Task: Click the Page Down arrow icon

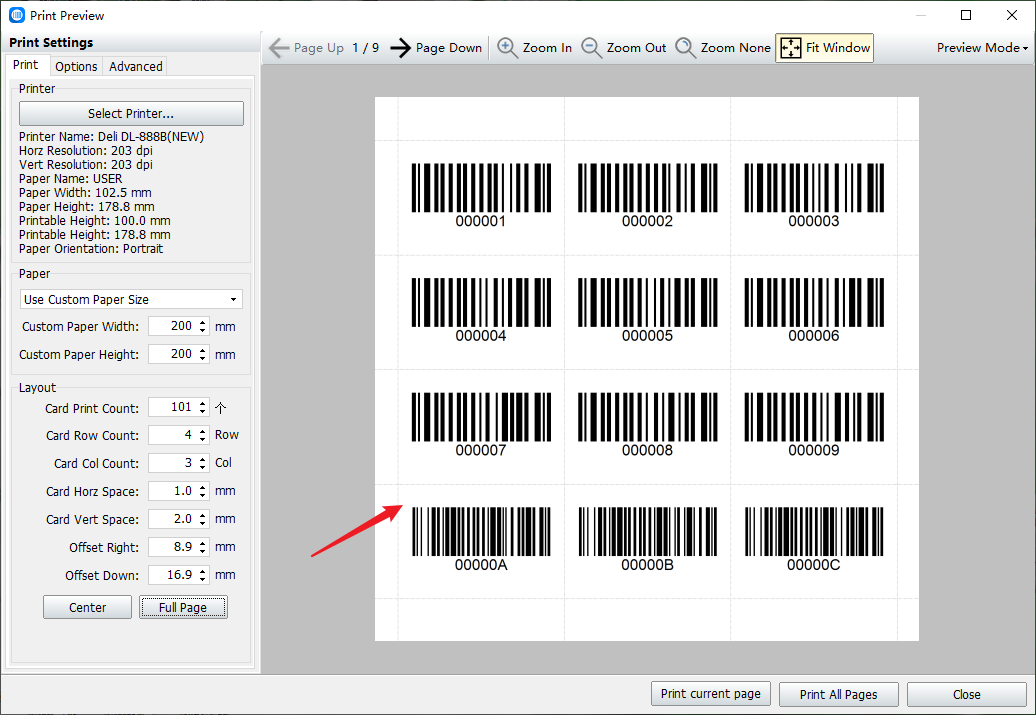Action: pos(400,48)
